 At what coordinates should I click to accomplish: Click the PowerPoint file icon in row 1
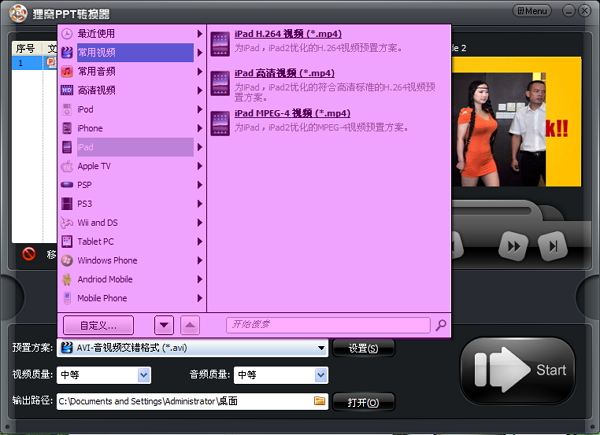pos(51,62)
